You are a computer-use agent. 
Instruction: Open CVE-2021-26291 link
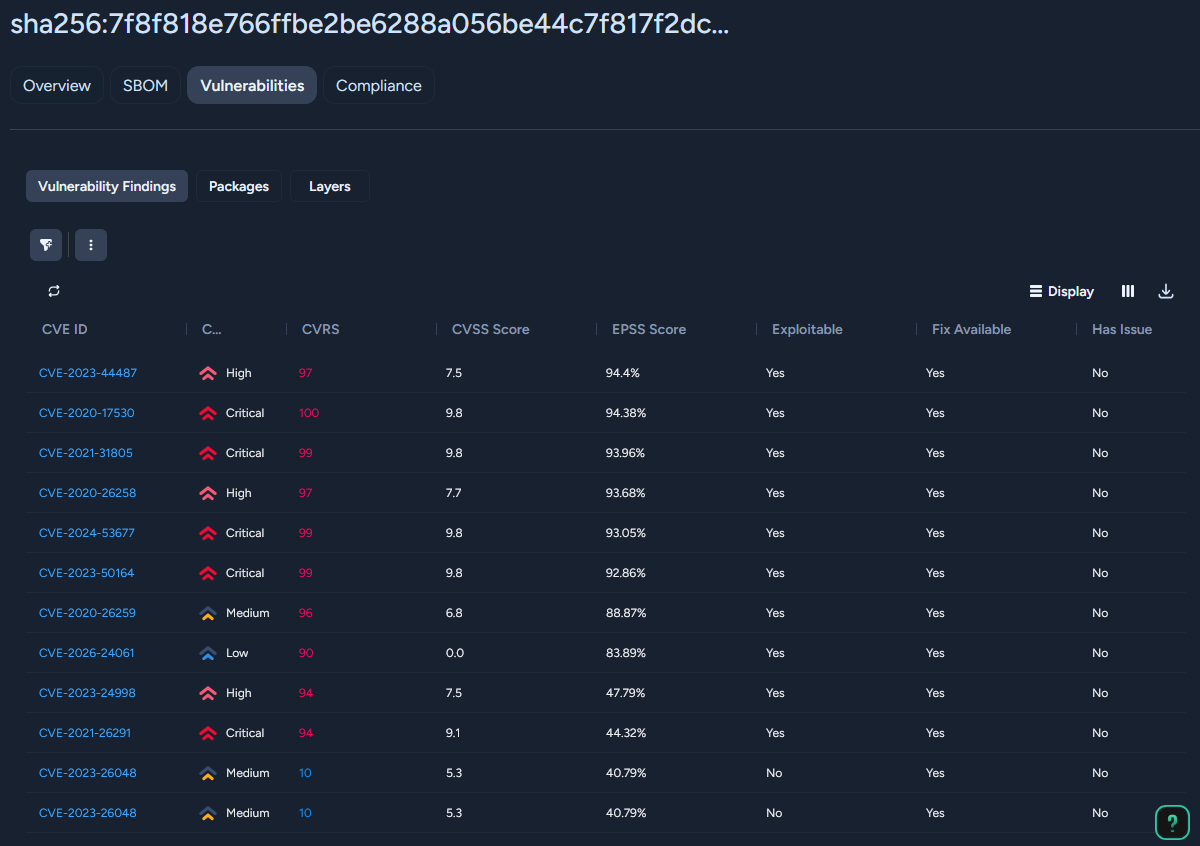tap(85, 733)
